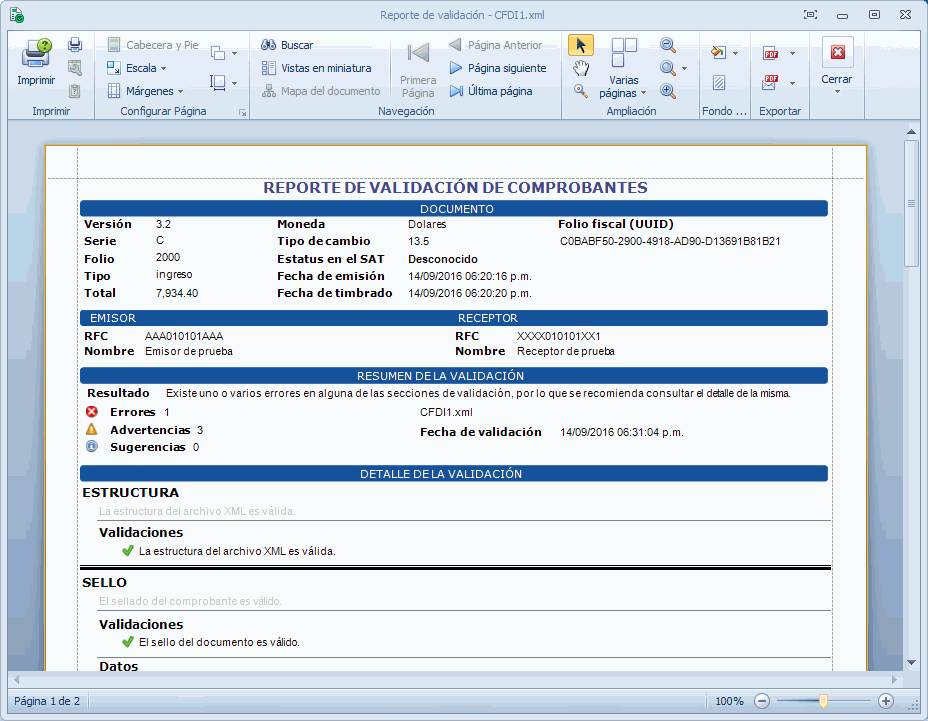
Task: Open the page color dropdown arrow
Action: pyautogui.click(x=736, y=53)
